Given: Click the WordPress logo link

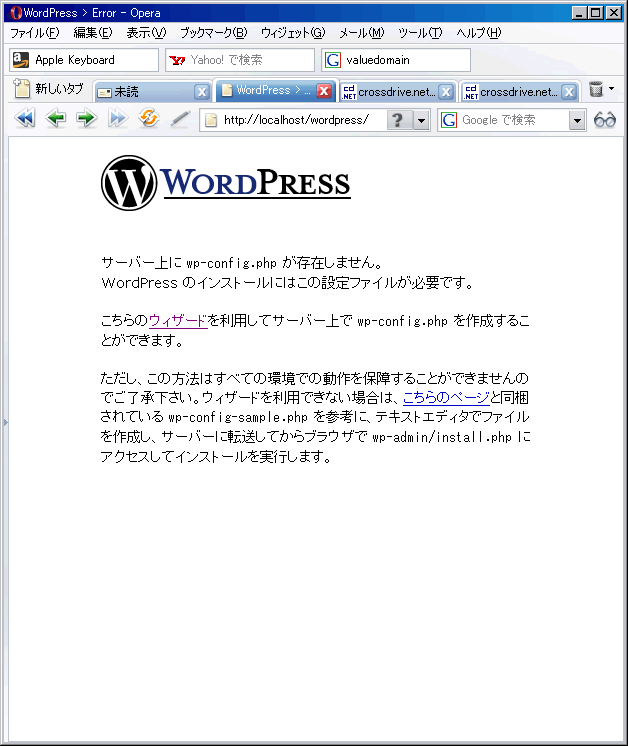Looking at the screenshot, I should click(226, 183).
